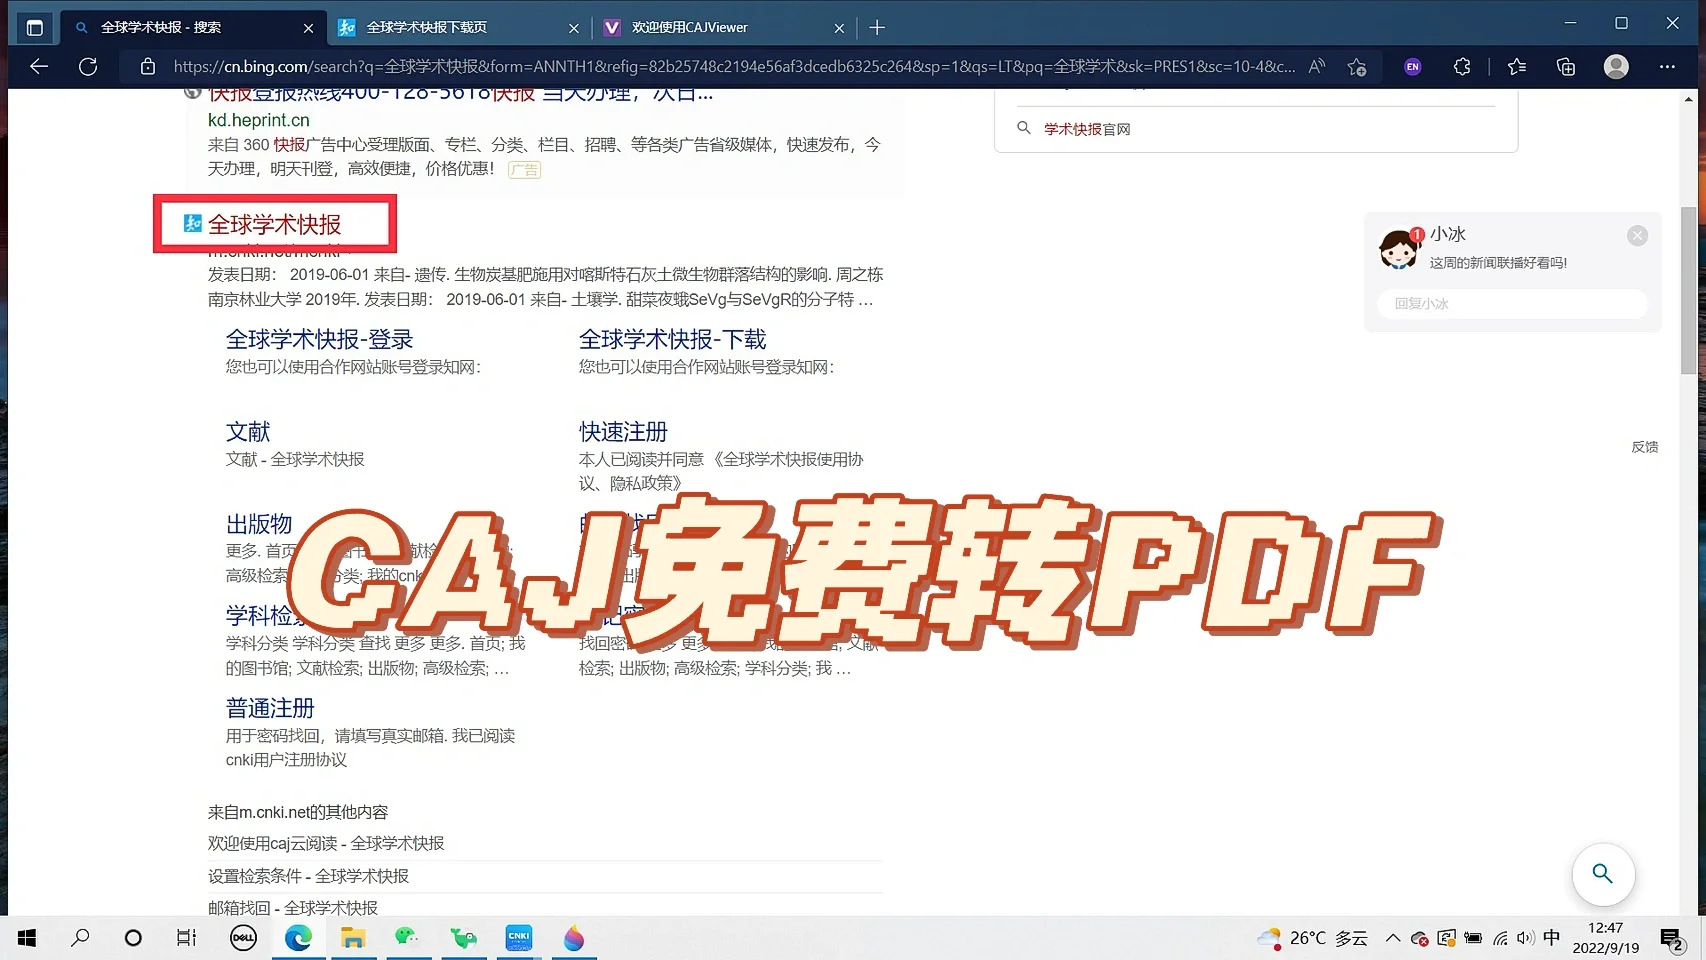
Task: Open the Collections icon
Action: point(1566,67)
